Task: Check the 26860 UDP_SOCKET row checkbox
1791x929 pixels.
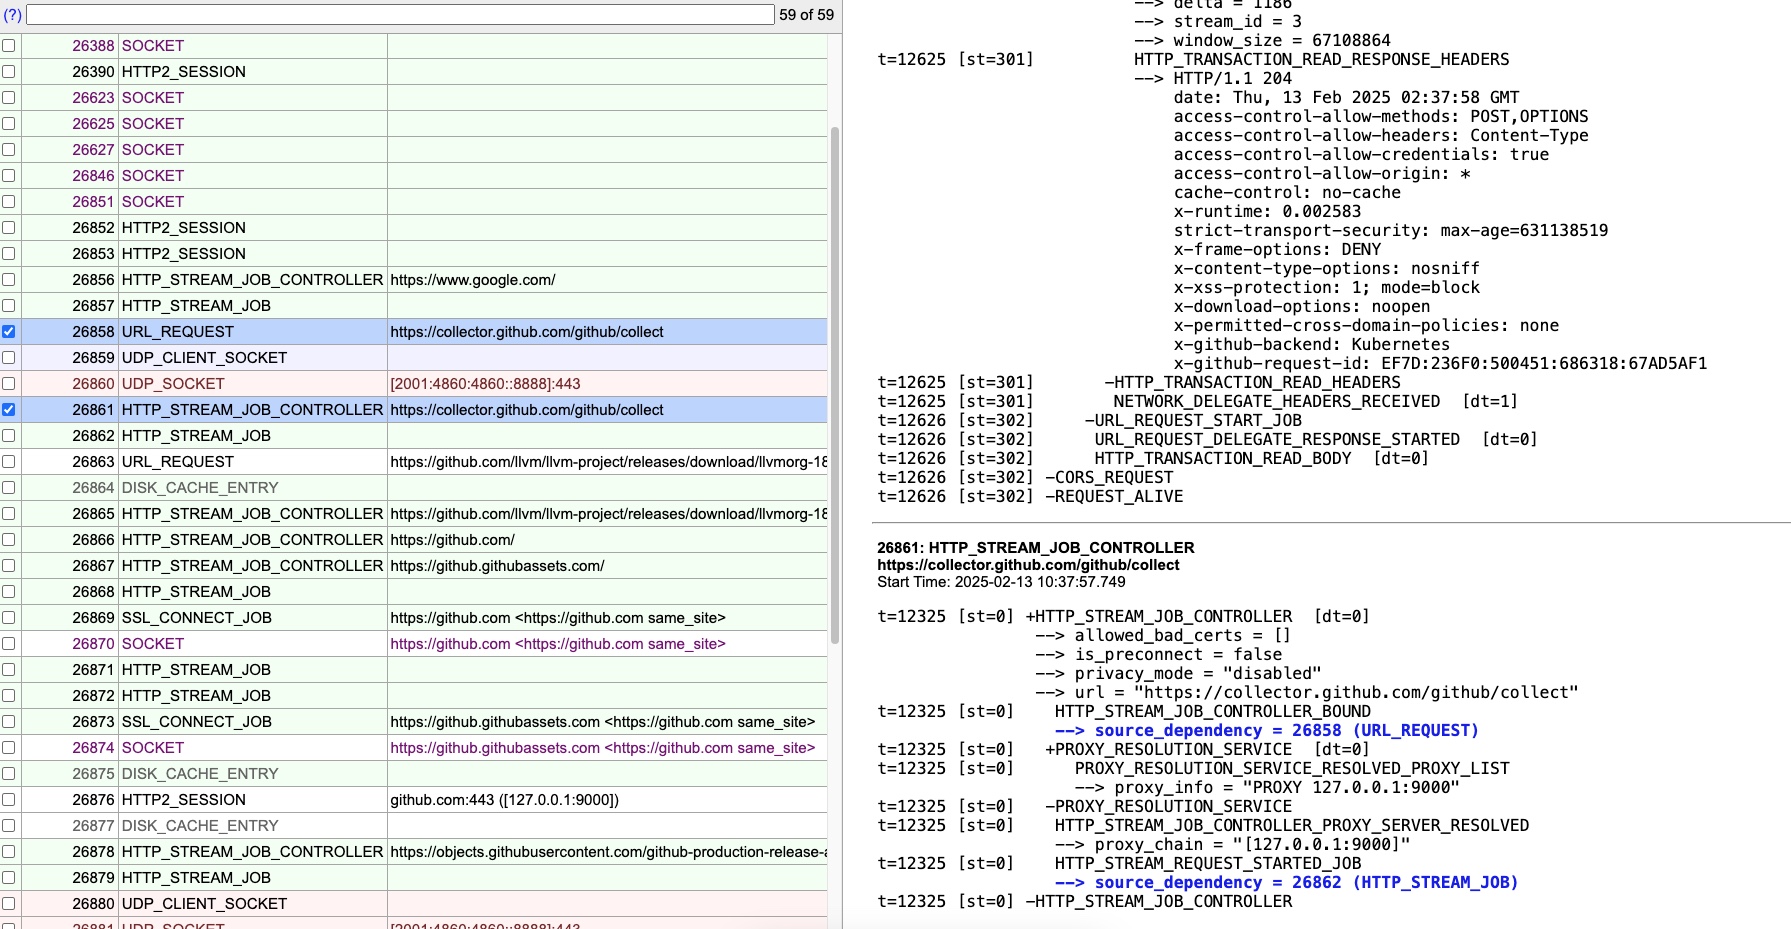Action: coord(9,384)
